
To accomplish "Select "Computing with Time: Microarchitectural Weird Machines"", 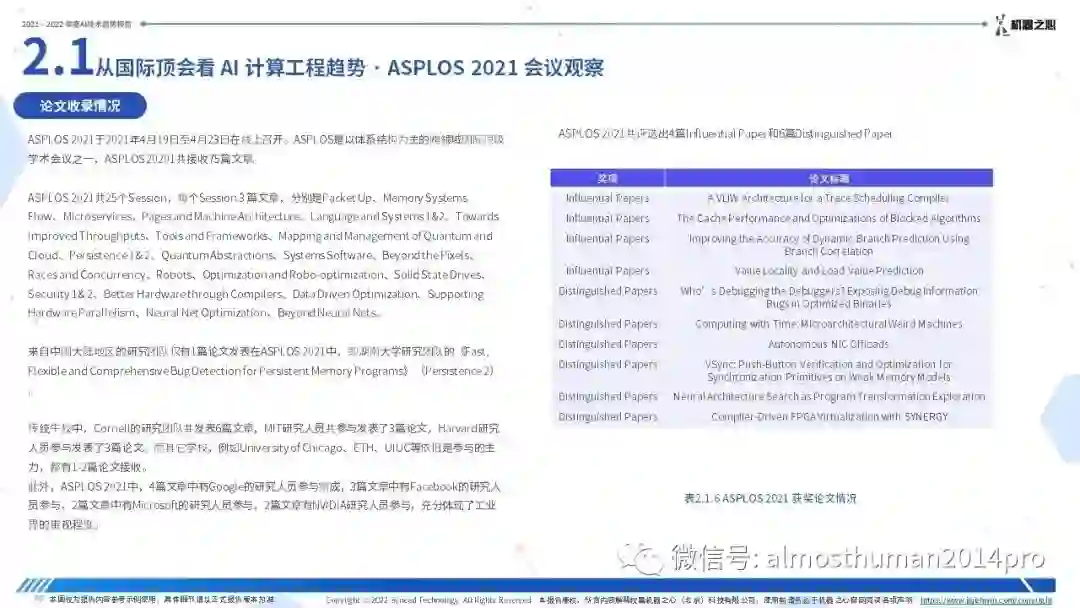I will coord(829,324).
